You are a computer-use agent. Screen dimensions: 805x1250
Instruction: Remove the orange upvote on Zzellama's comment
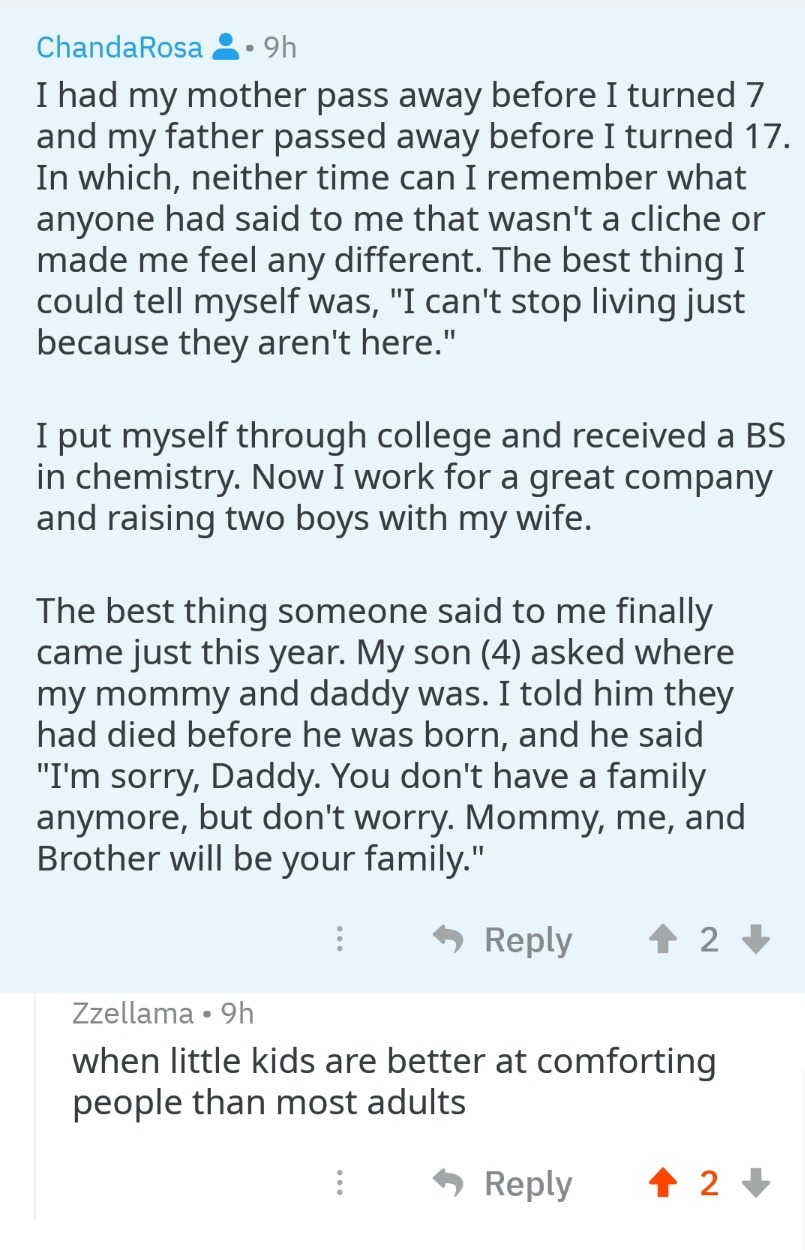661,1183
